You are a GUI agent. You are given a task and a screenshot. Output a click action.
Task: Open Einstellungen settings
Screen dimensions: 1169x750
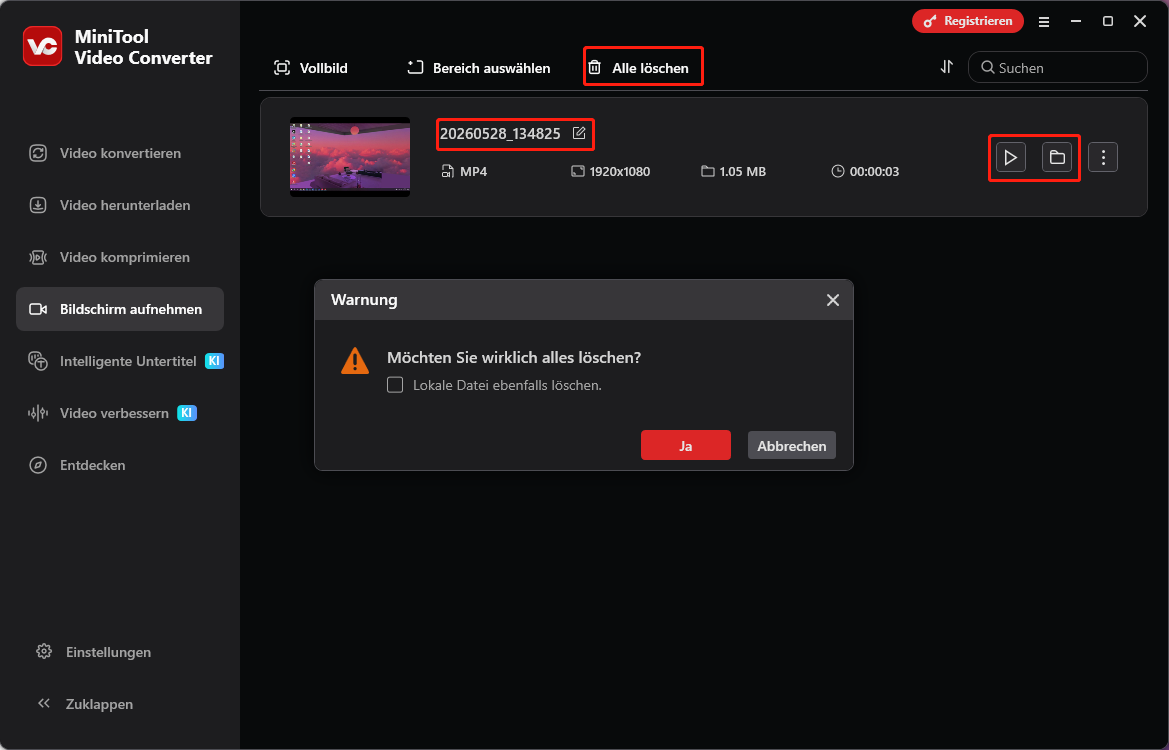point(94,652)
